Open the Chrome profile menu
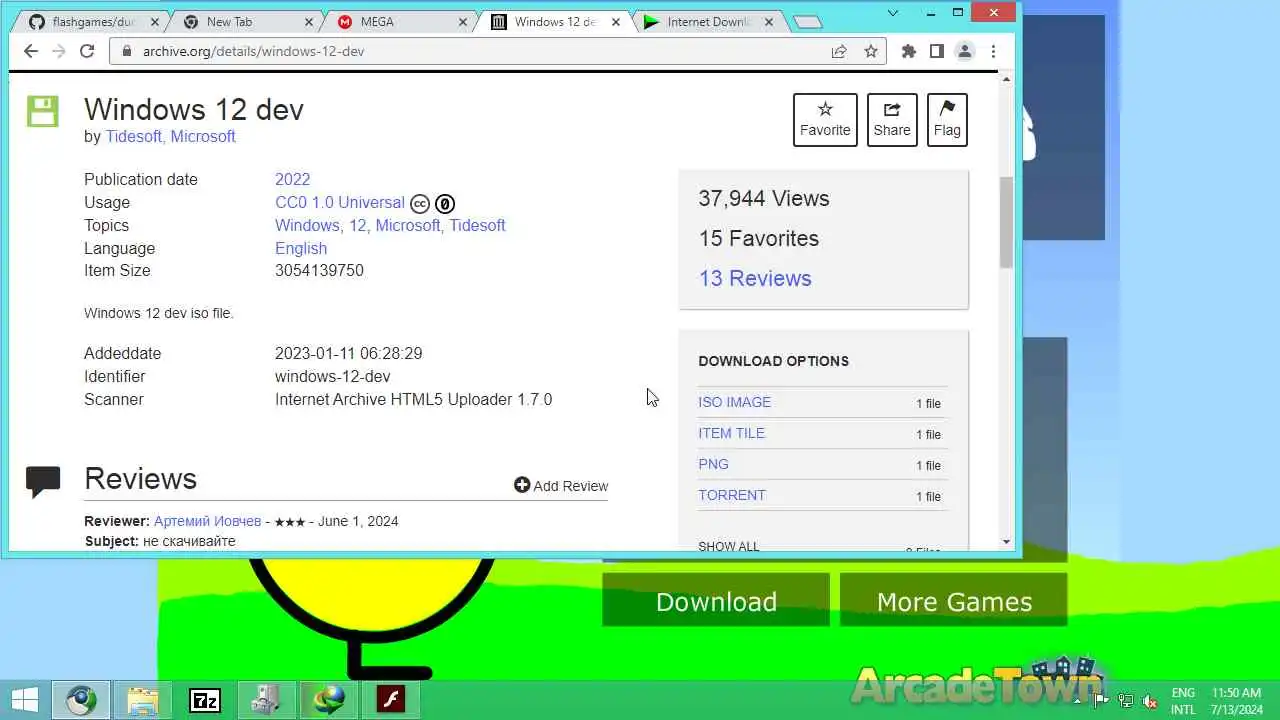The height and width of the screenshot is (720, 1280). tap(964, 51)
